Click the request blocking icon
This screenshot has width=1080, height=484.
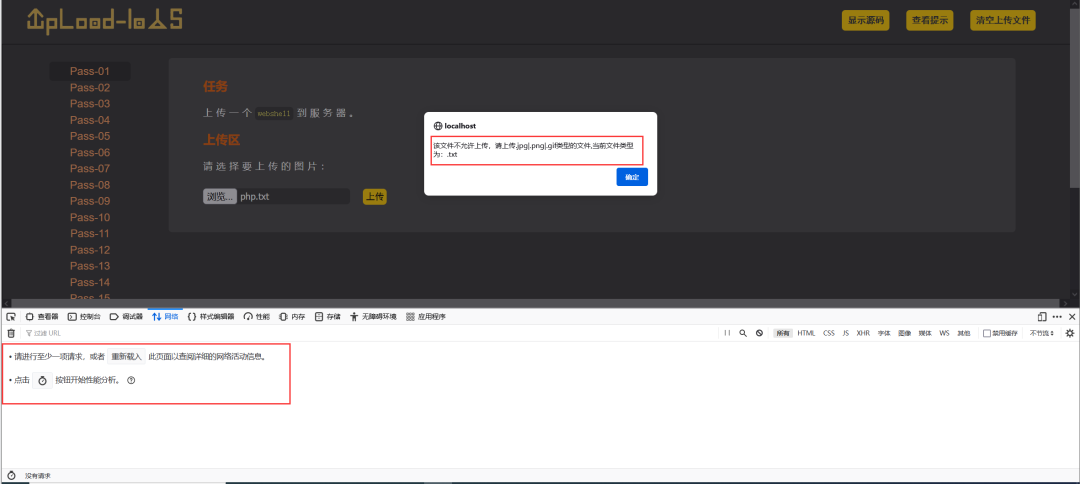click(x=759, y=333)
